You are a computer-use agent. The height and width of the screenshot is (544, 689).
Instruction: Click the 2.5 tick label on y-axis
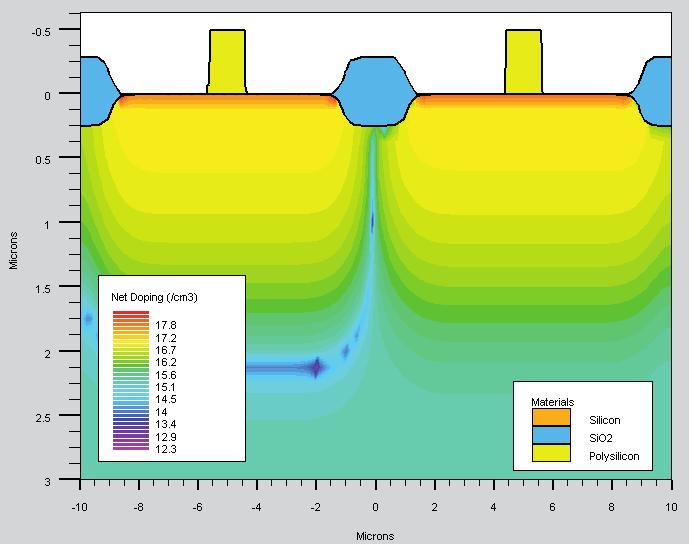43,417
